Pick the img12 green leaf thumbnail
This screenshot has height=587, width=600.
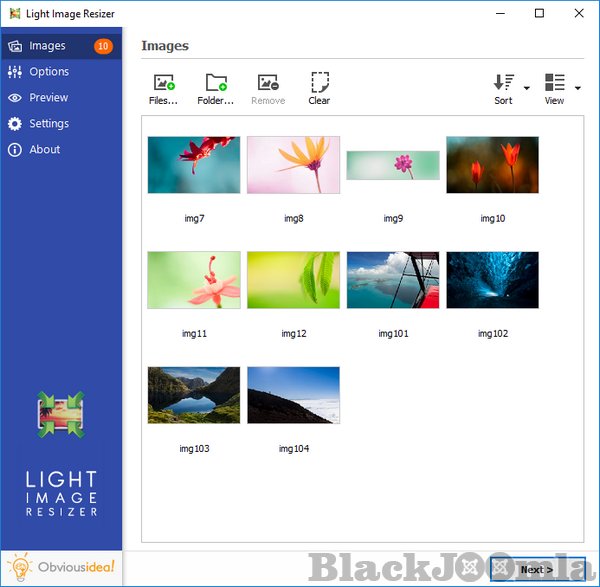click(x=293, y=280)
